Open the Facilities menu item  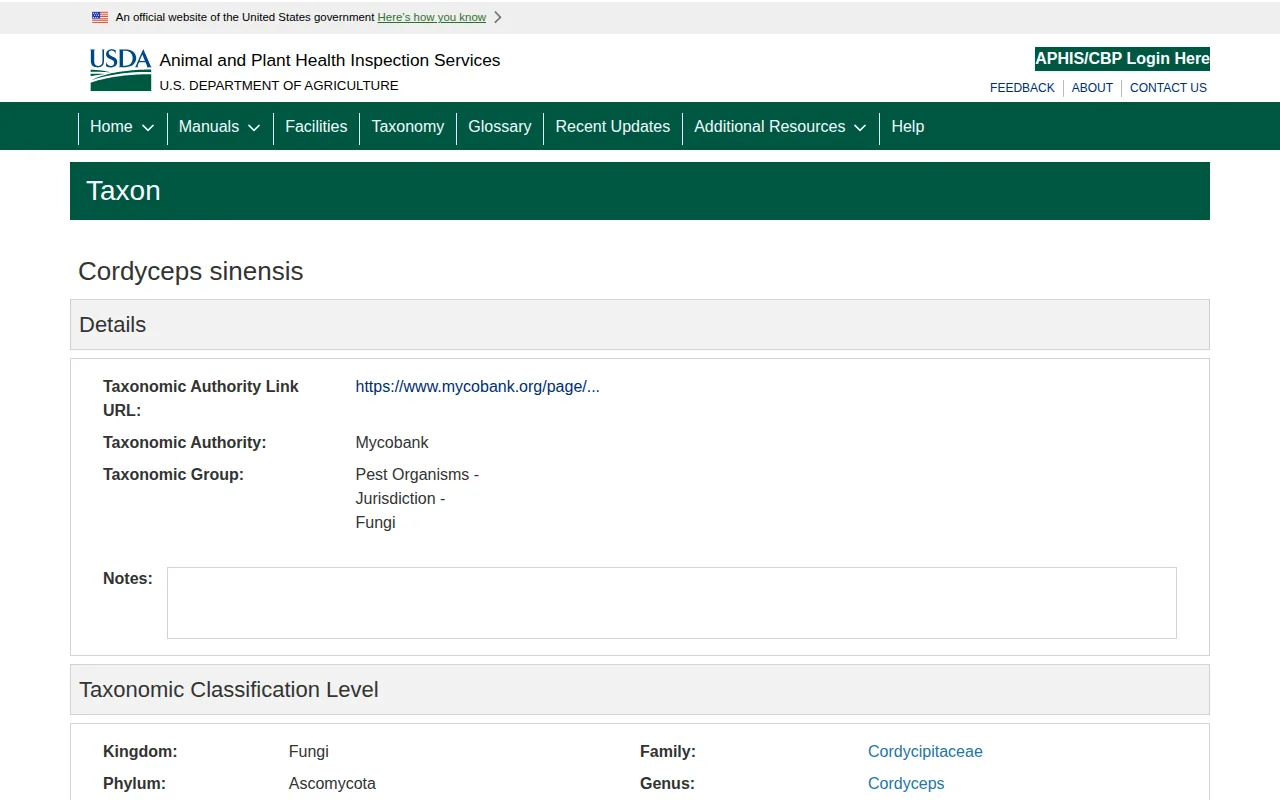(316, 127)
